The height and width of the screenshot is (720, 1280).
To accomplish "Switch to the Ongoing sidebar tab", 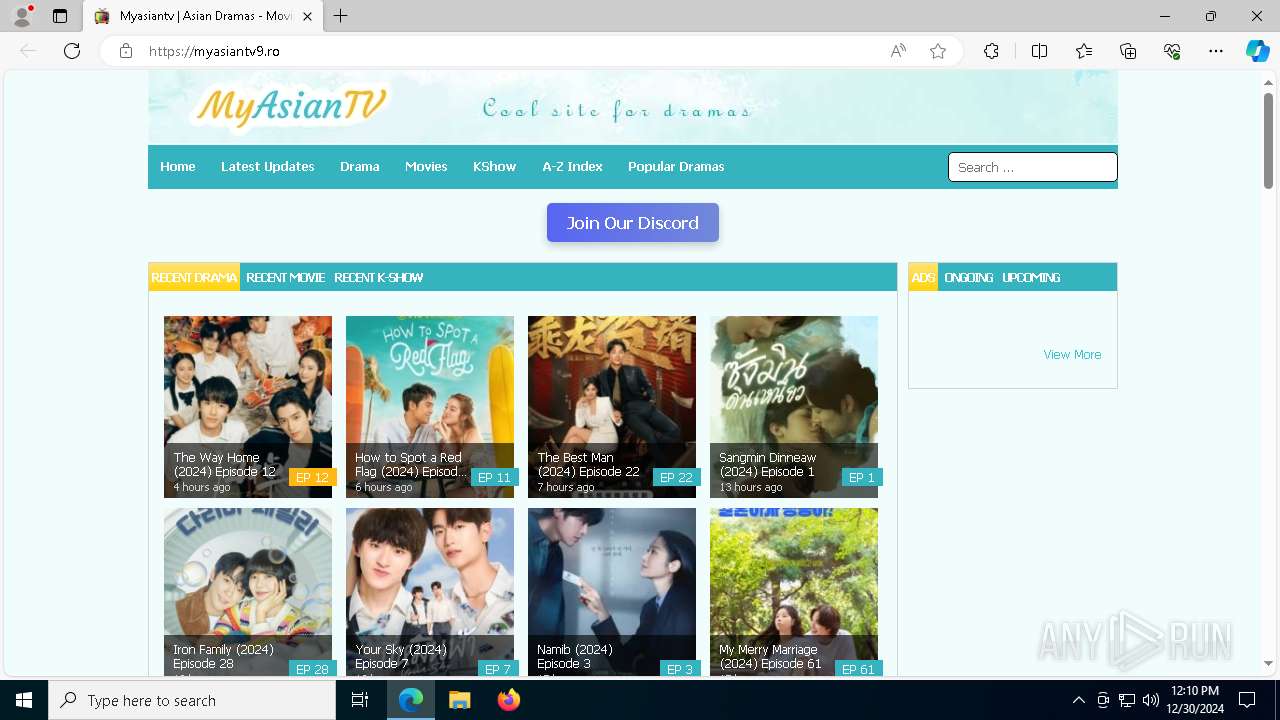I will point(969,277).
